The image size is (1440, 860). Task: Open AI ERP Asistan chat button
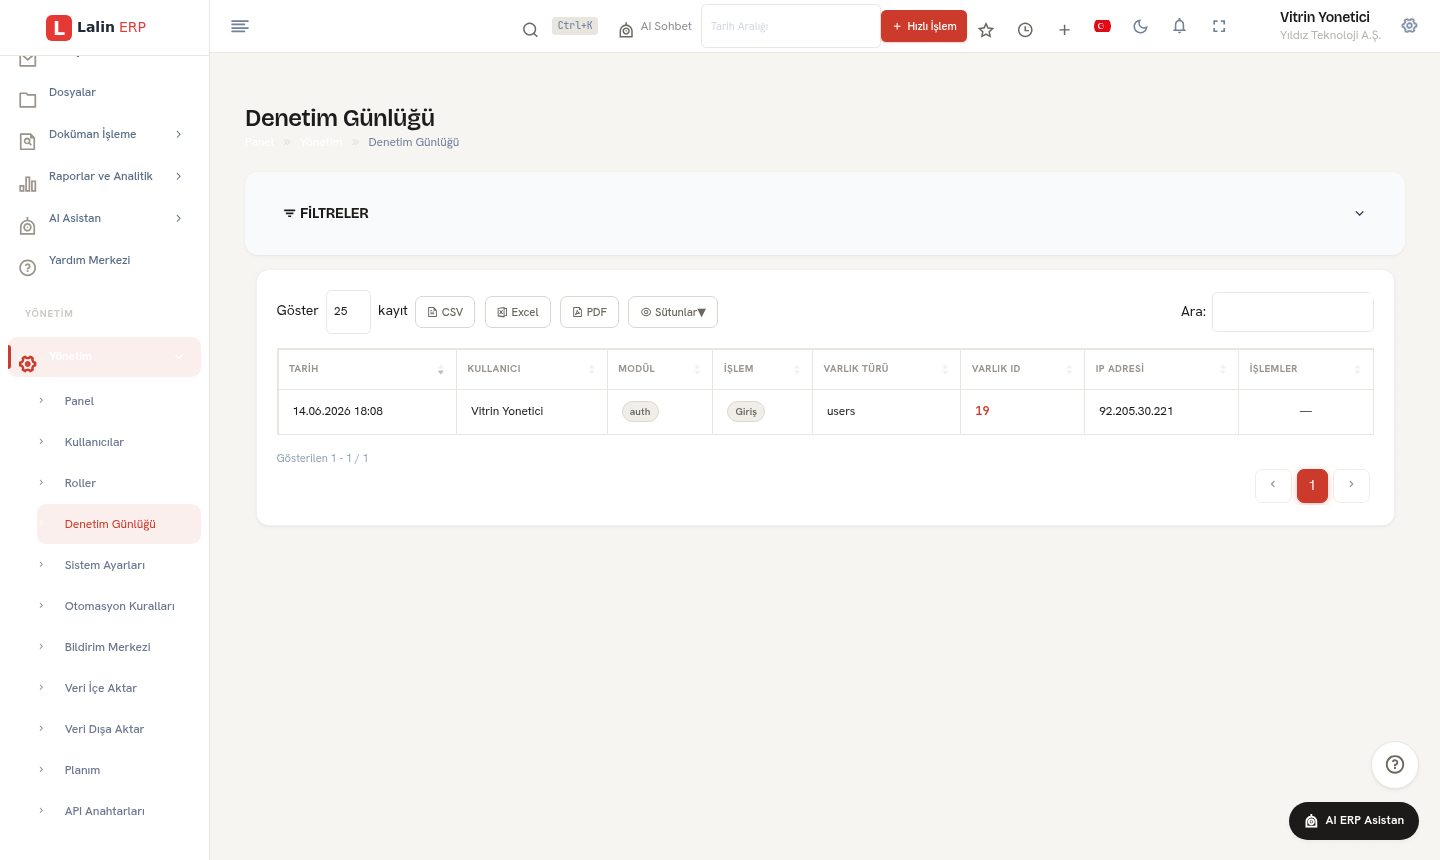(x=1354, y=821)
